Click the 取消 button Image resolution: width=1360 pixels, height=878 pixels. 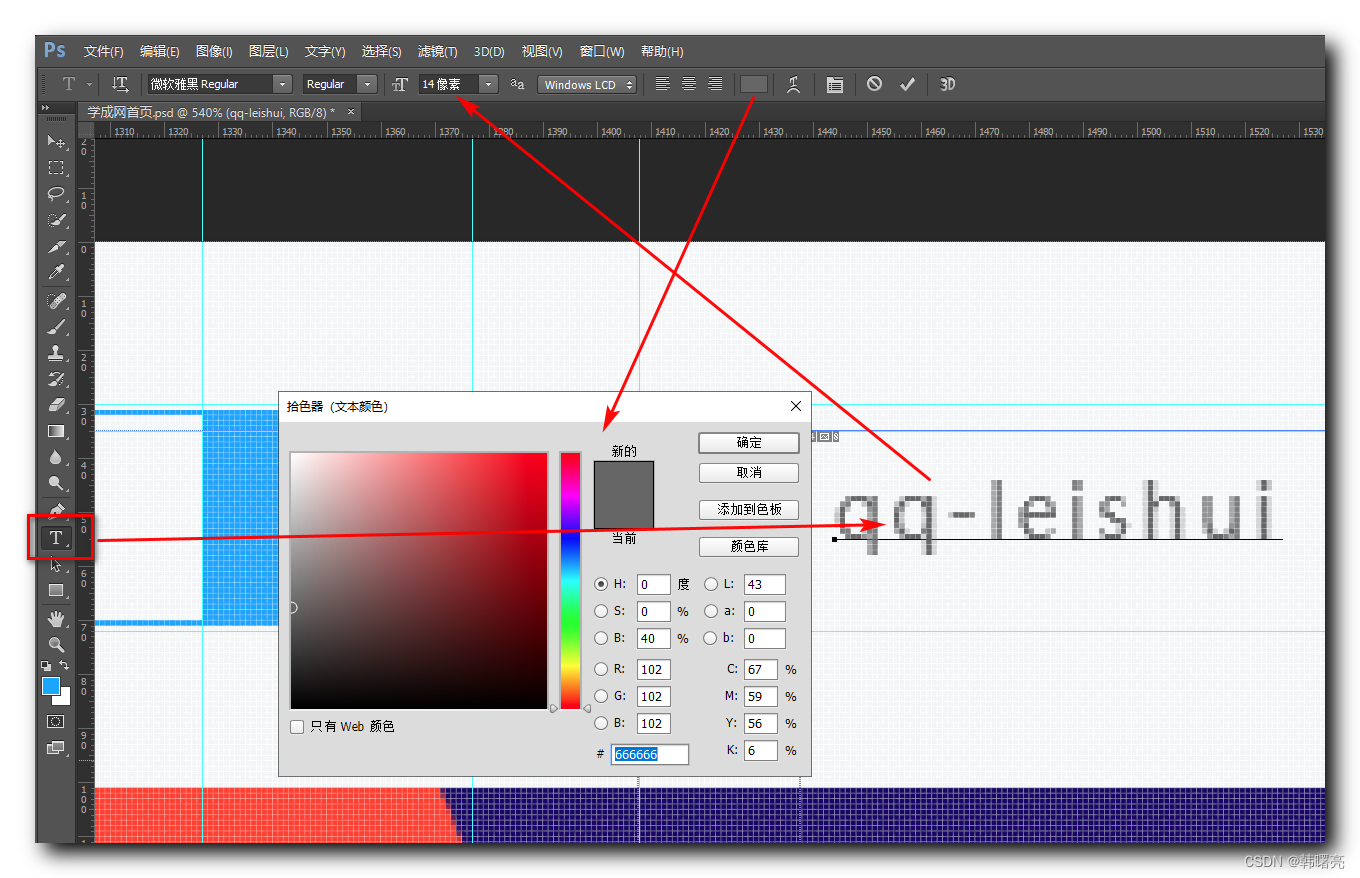pos(749,473)
